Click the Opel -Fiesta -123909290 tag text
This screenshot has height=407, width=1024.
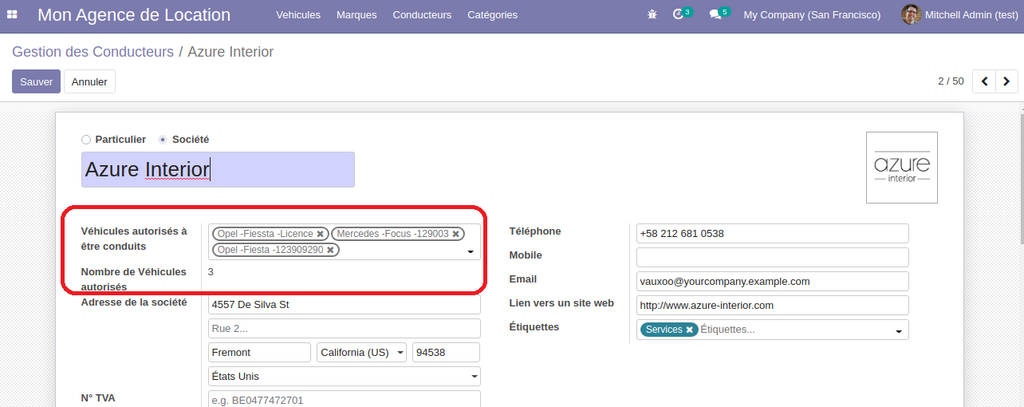270,250
